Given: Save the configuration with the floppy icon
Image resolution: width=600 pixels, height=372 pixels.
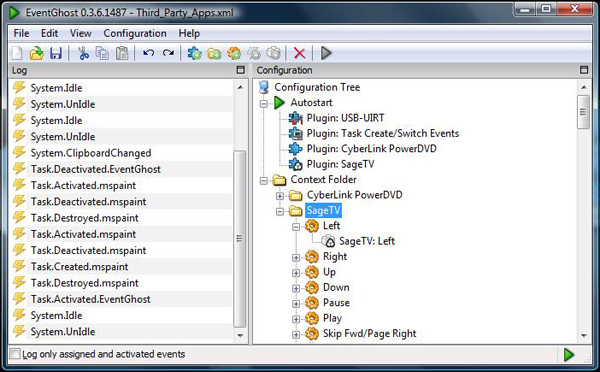Looking at the screenshot, I should pyautogui.click(x=56, y=53).
